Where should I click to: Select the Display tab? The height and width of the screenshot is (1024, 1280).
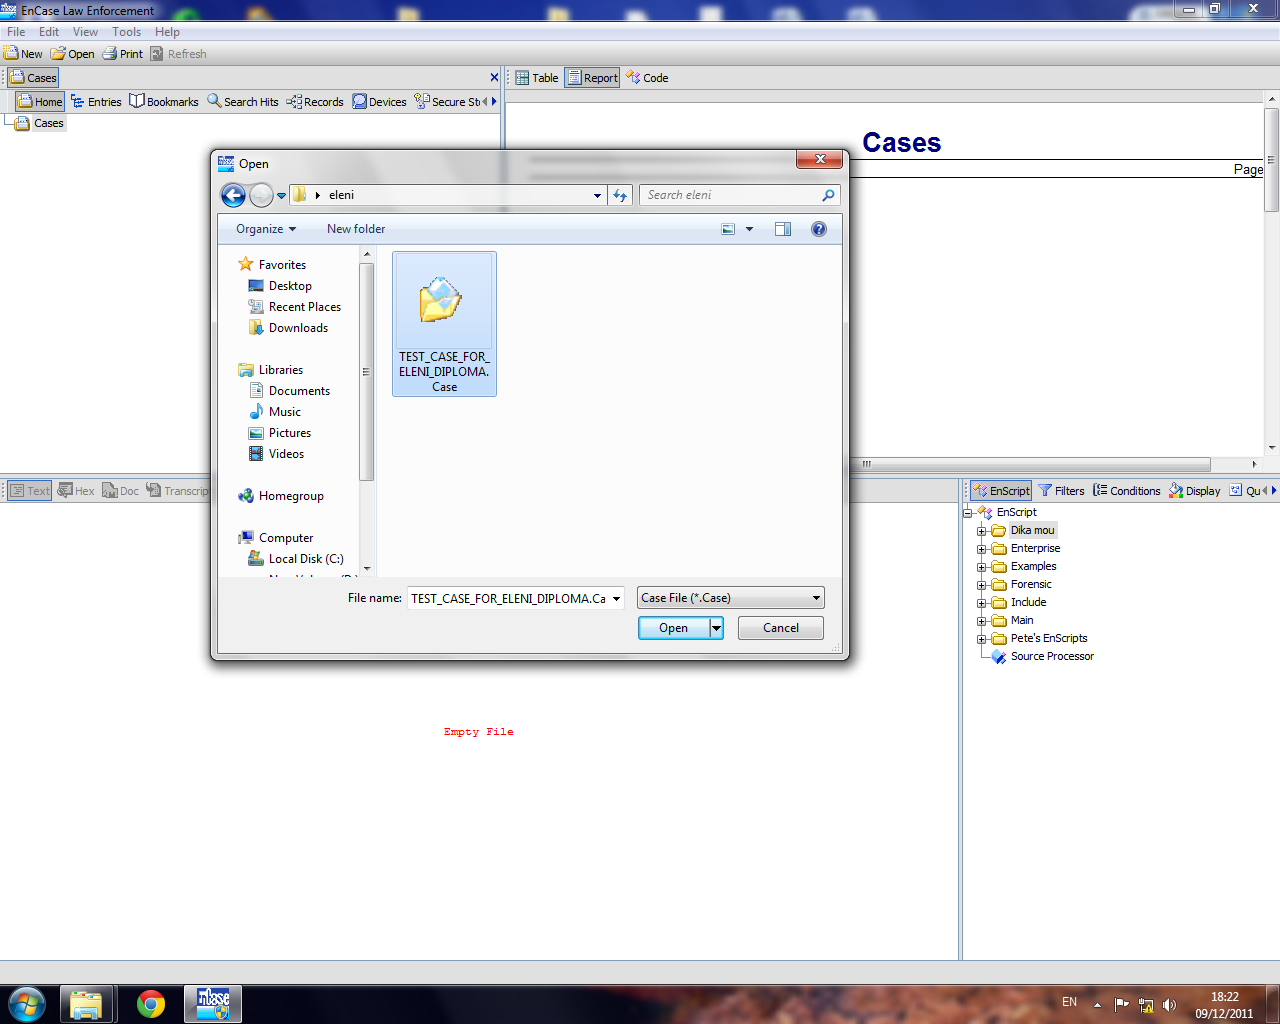pyautogui.click(x=1194, y=491)
